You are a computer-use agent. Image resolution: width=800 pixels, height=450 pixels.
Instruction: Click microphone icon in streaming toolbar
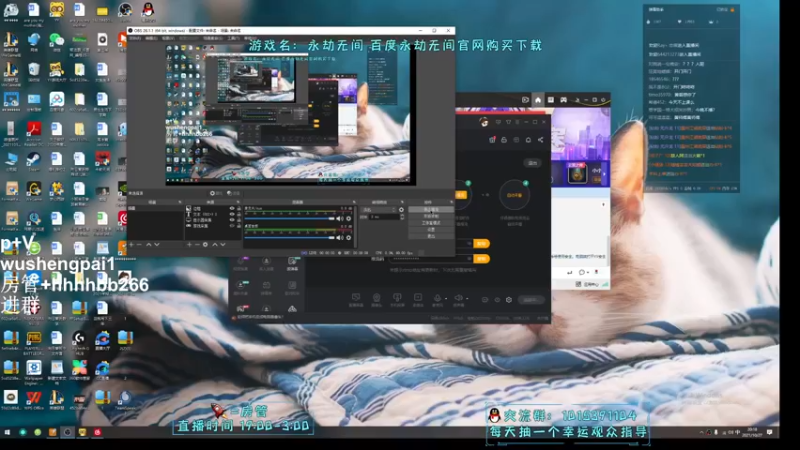pyautogui.click(x=437, y=297)
